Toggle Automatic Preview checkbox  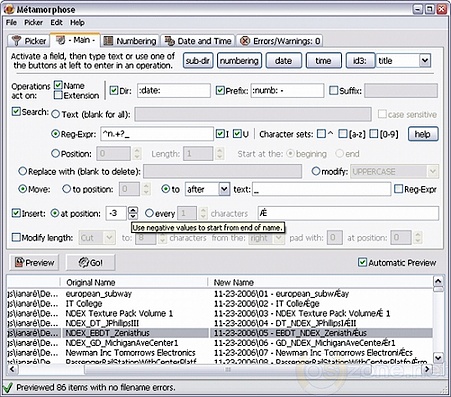click(362, 262)
